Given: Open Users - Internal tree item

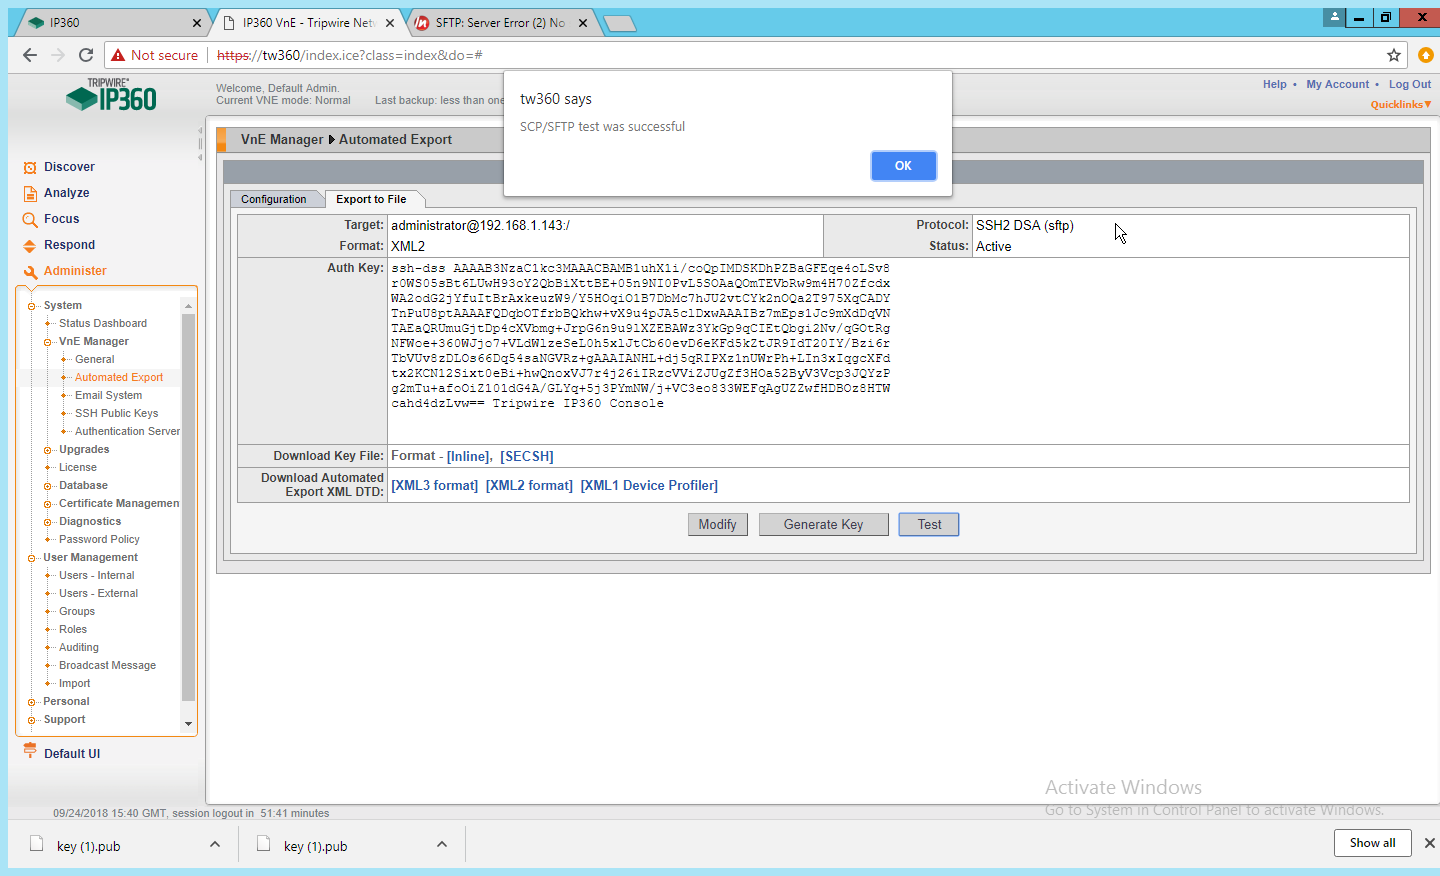Looking at the screenshot, I should [97, 576].
